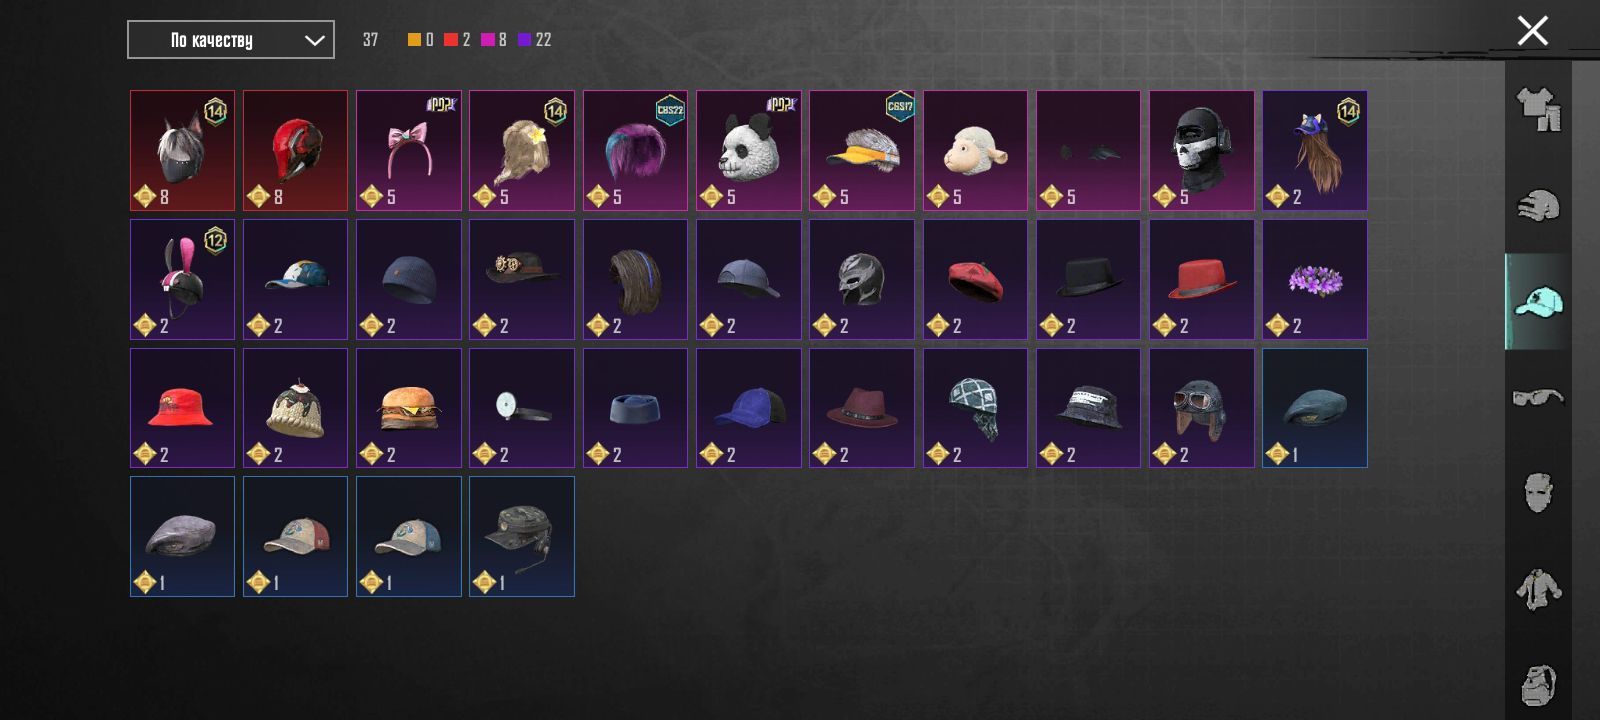The width and height of the screenshot is (1600, 720).
Task: Select the teal cap headwear tab
Action: 1538,301
